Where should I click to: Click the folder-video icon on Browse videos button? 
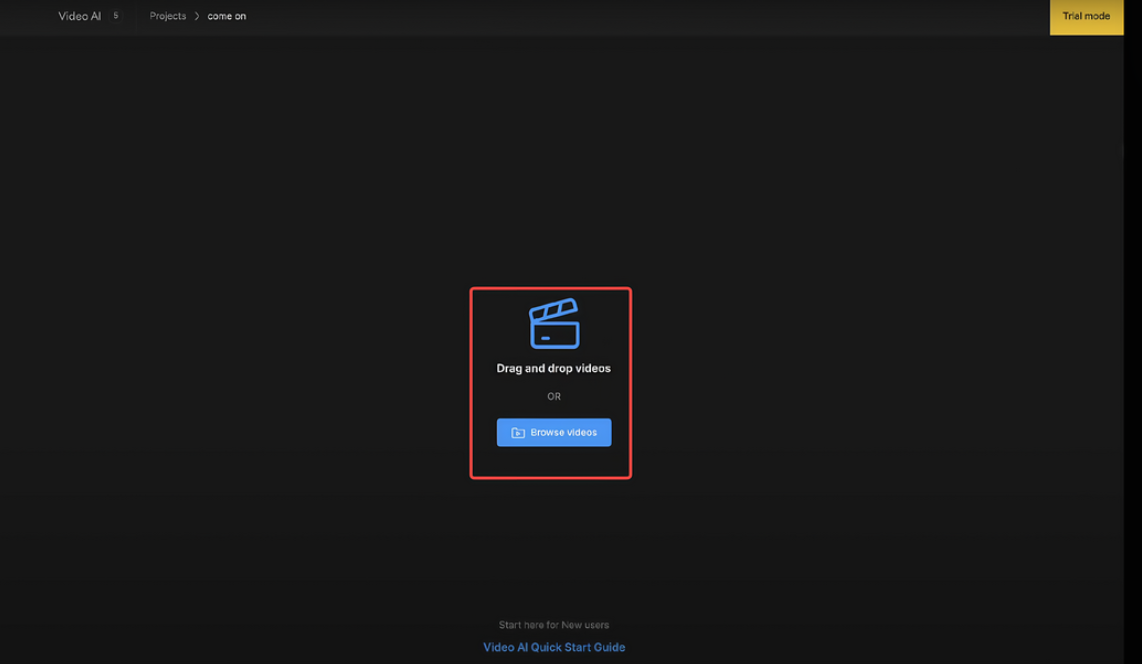516,432
